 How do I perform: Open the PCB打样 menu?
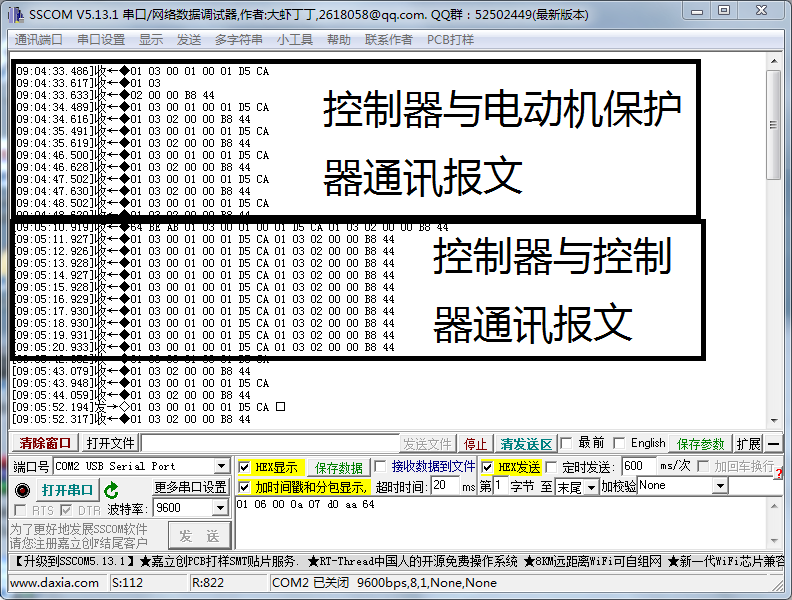tap(451, 39)
